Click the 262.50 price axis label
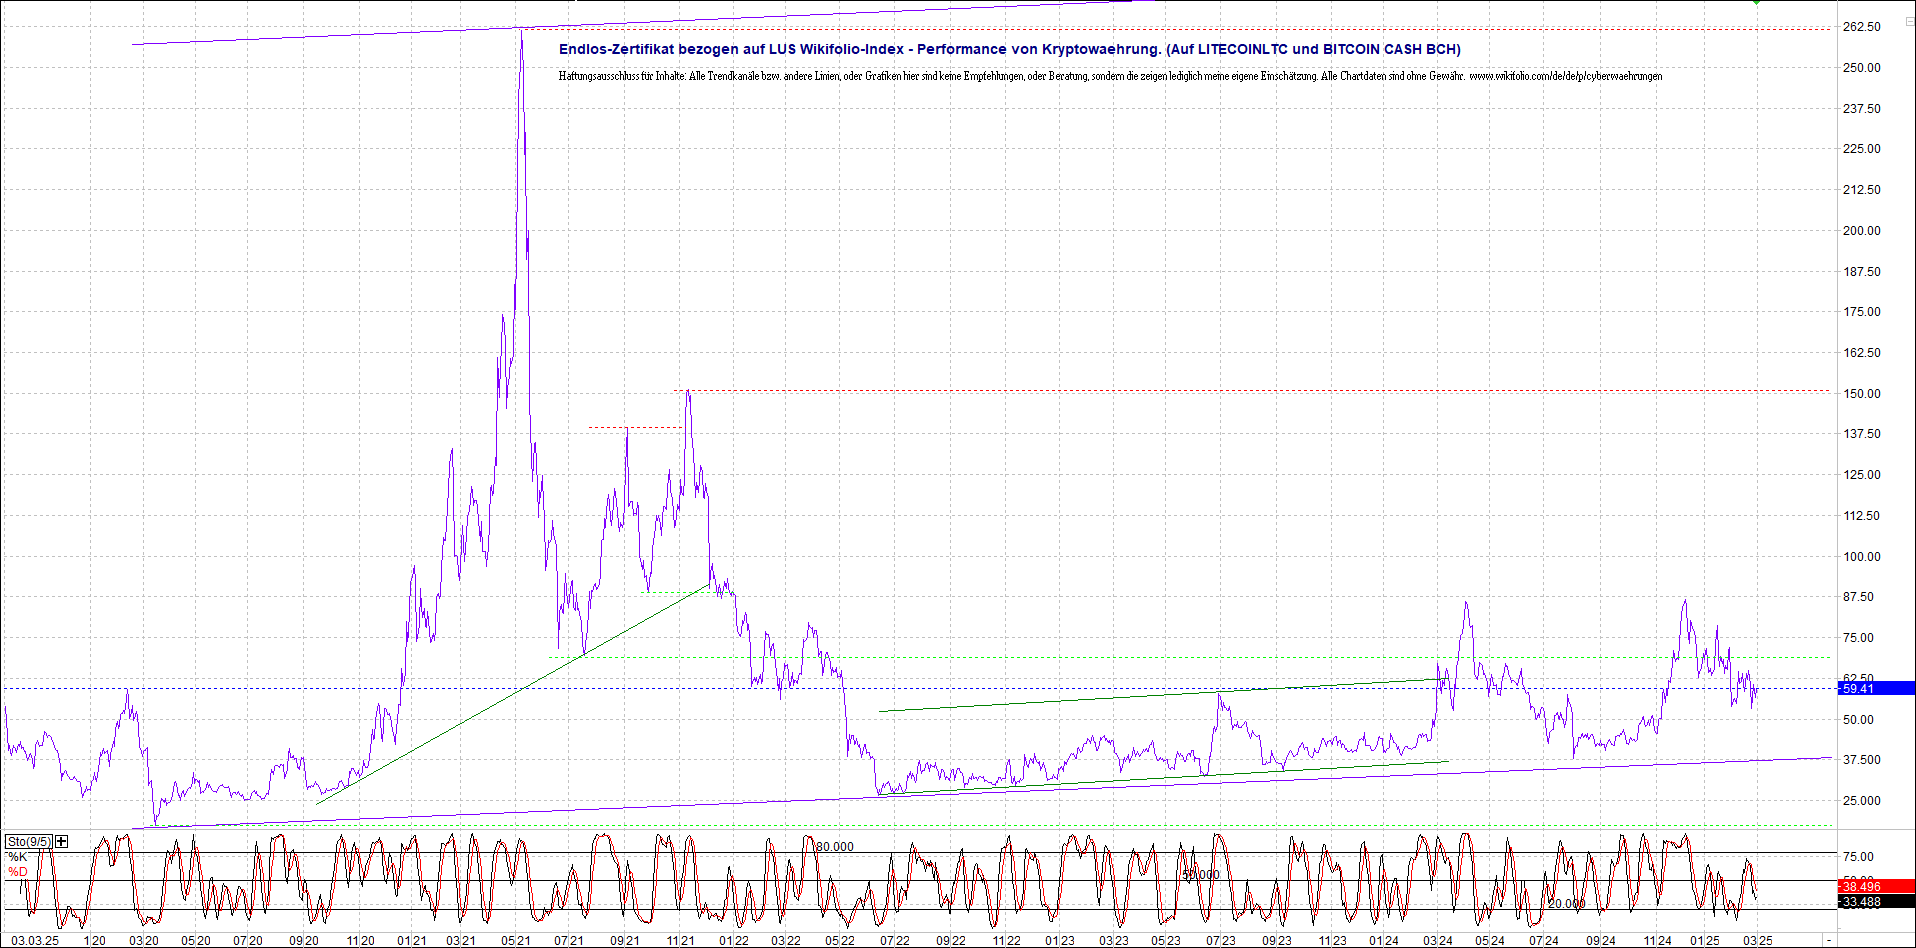This screenshot has height=948, width=1916. coord(1862,27)
